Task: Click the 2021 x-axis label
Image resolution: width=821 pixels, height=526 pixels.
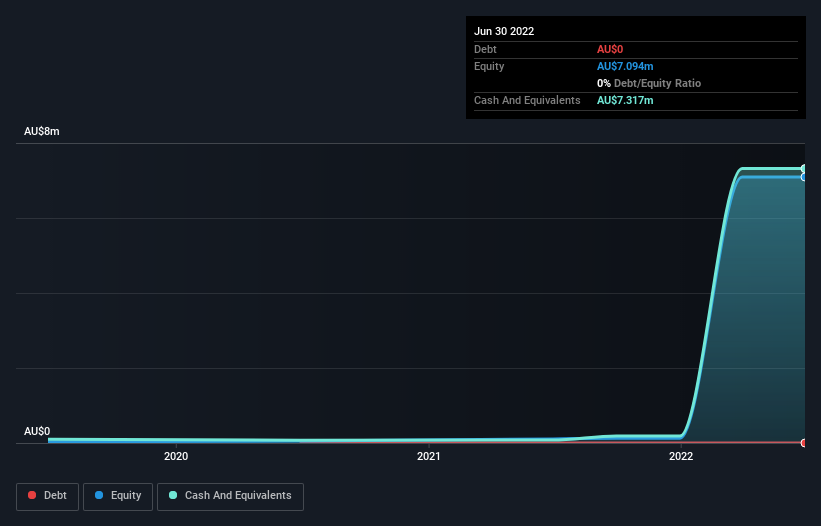Action: (x=428, y=456)
